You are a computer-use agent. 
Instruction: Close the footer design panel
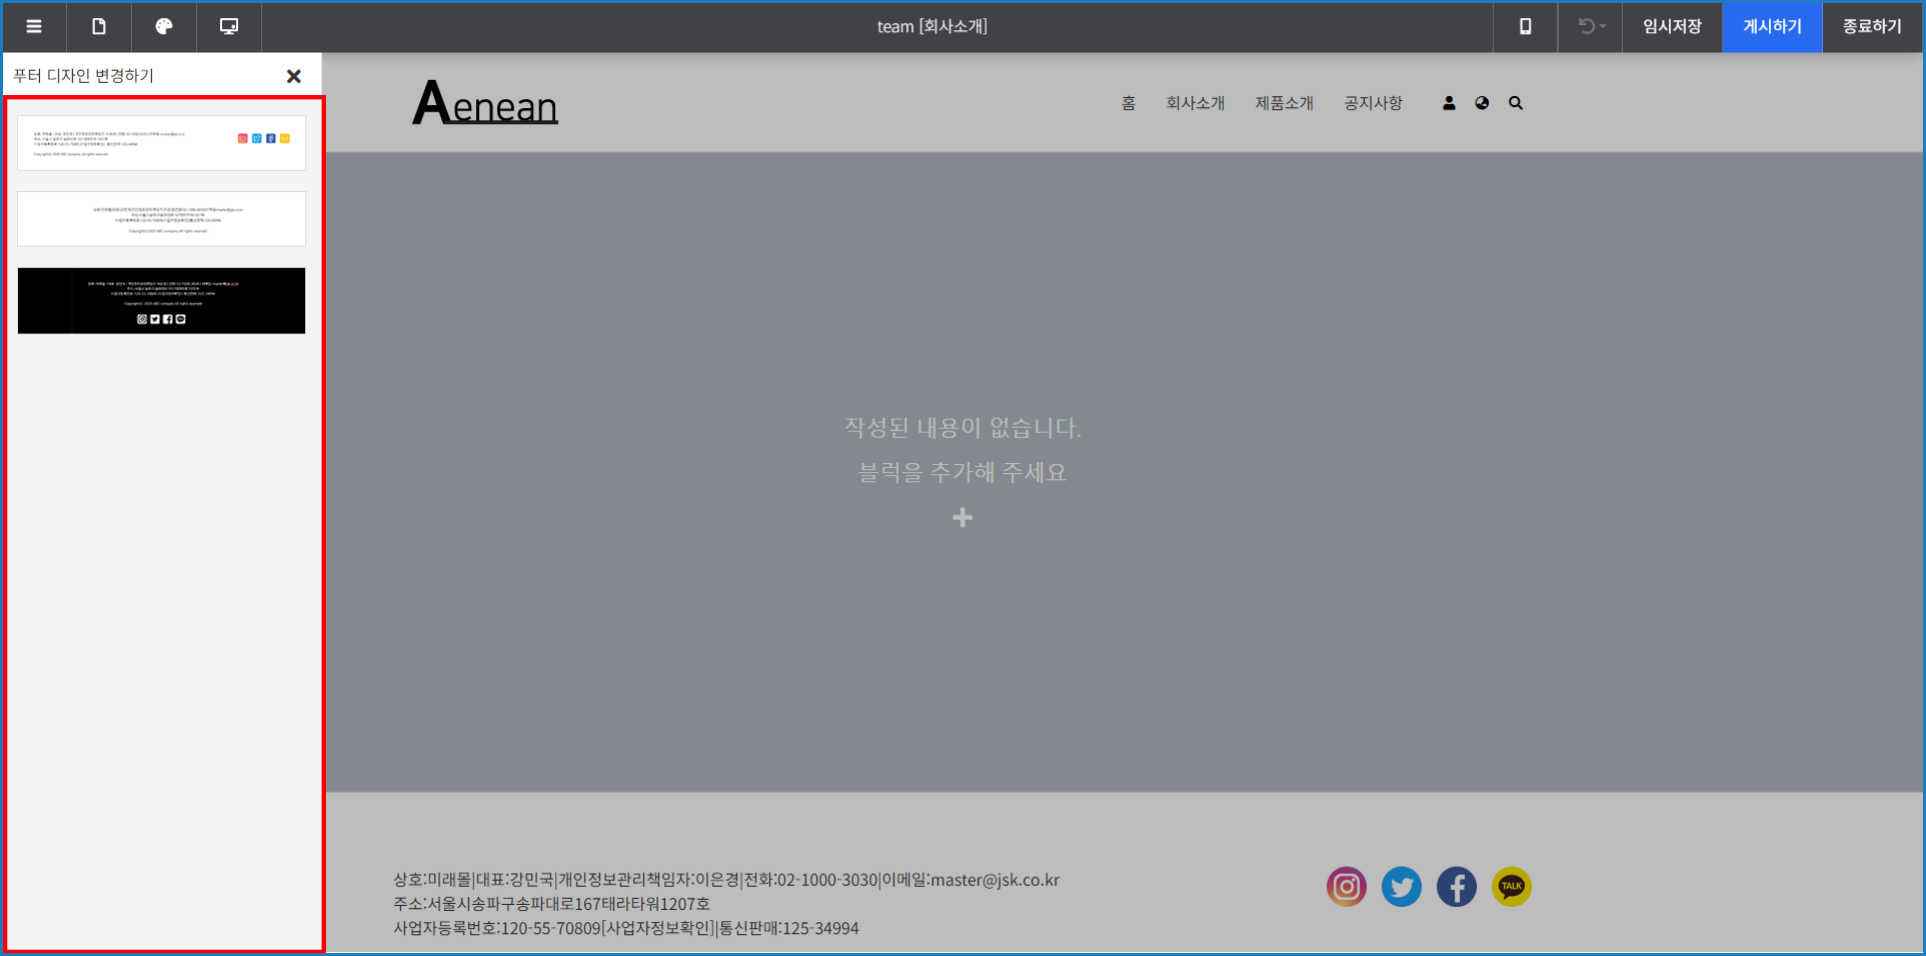pos(294,76)
